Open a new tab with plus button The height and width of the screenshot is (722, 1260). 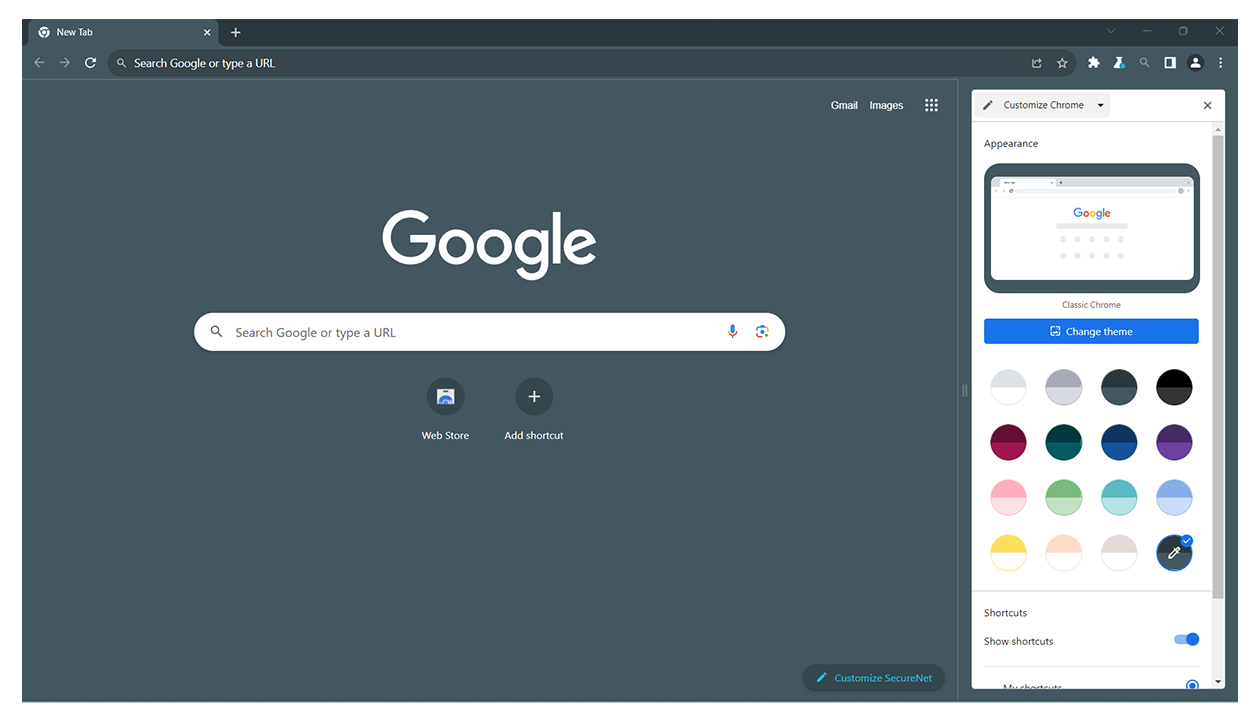click(x=236, y=32)
